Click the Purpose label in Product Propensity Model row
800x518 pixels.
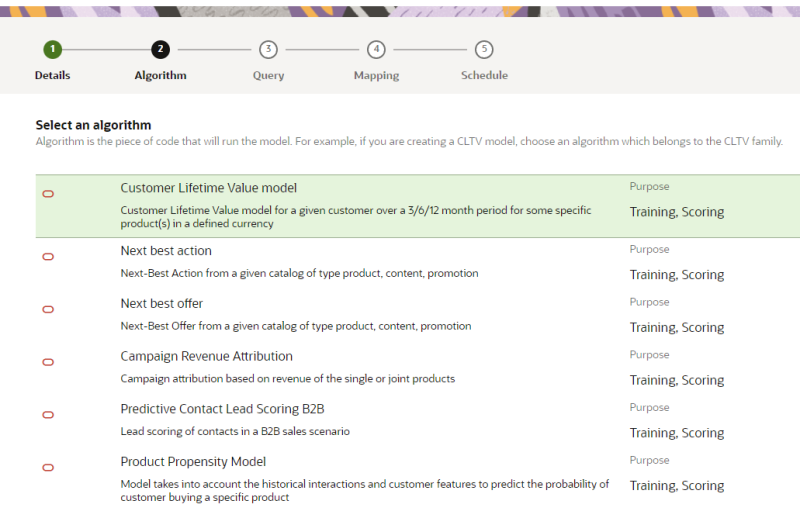click(649, 460)
